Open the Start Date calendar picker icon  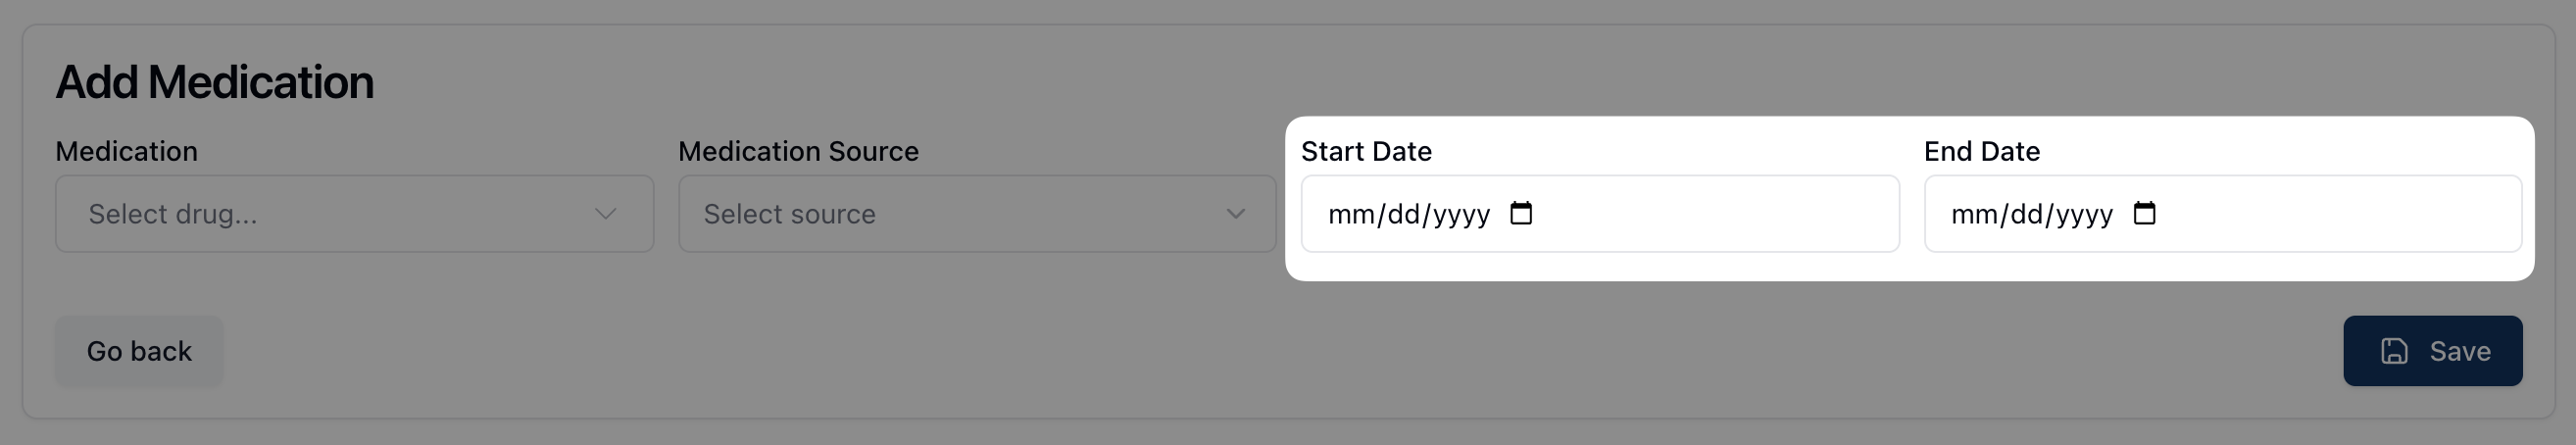[1521, 213]
